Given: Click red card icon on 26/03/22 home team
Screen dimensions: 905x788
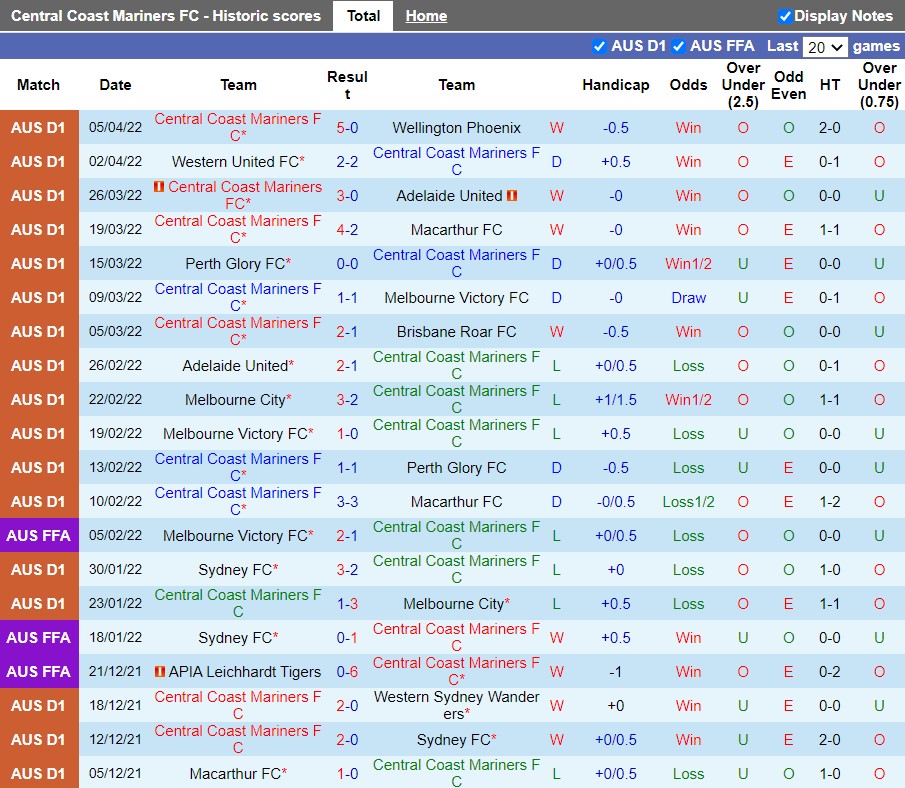Looking at the screenshot, I should [x=160, y=187].
